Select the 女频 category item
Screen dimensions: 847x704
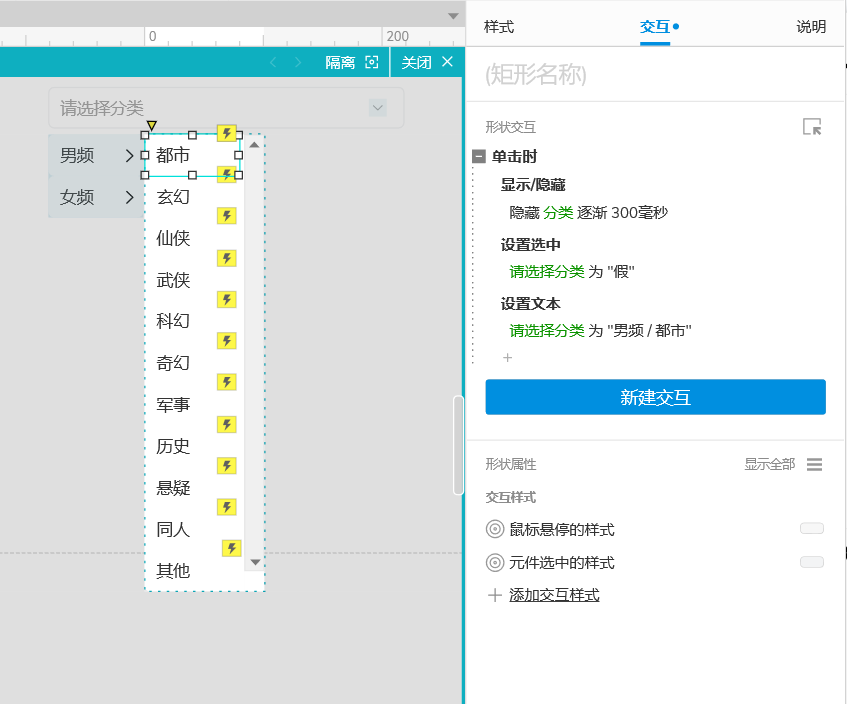click(96, 197)
